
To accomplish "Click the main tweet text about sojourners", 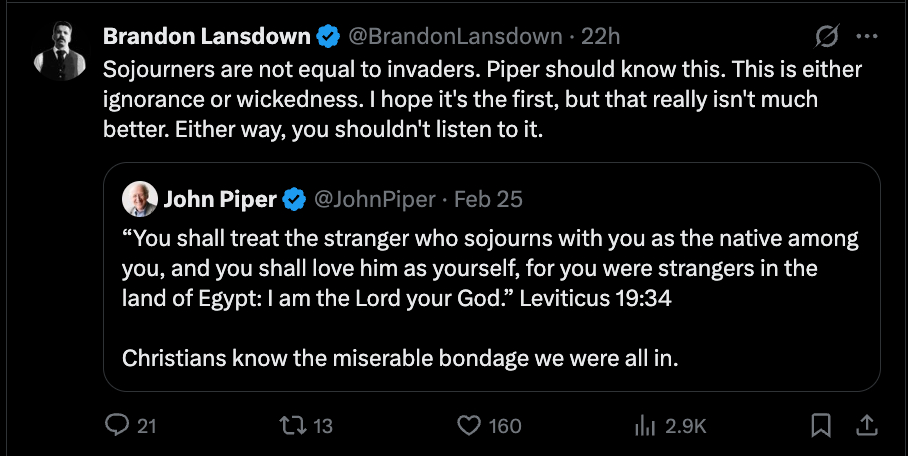I will pos(480,102).
